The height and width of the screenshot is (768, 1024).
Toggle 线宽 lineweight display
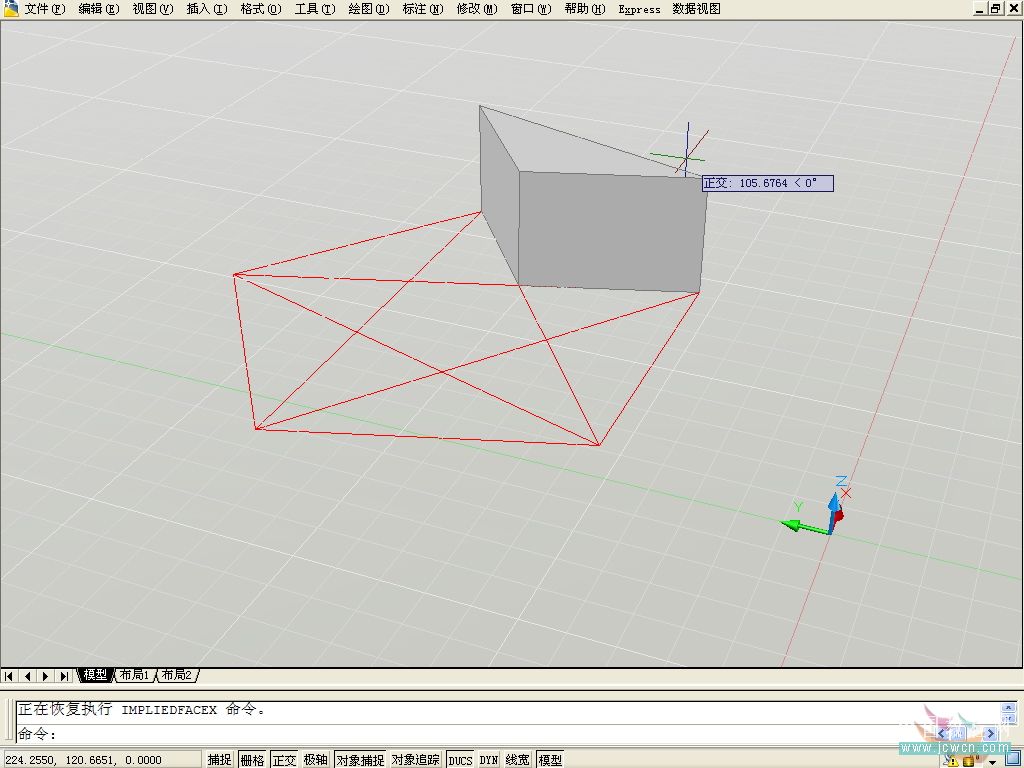(517, 760)
